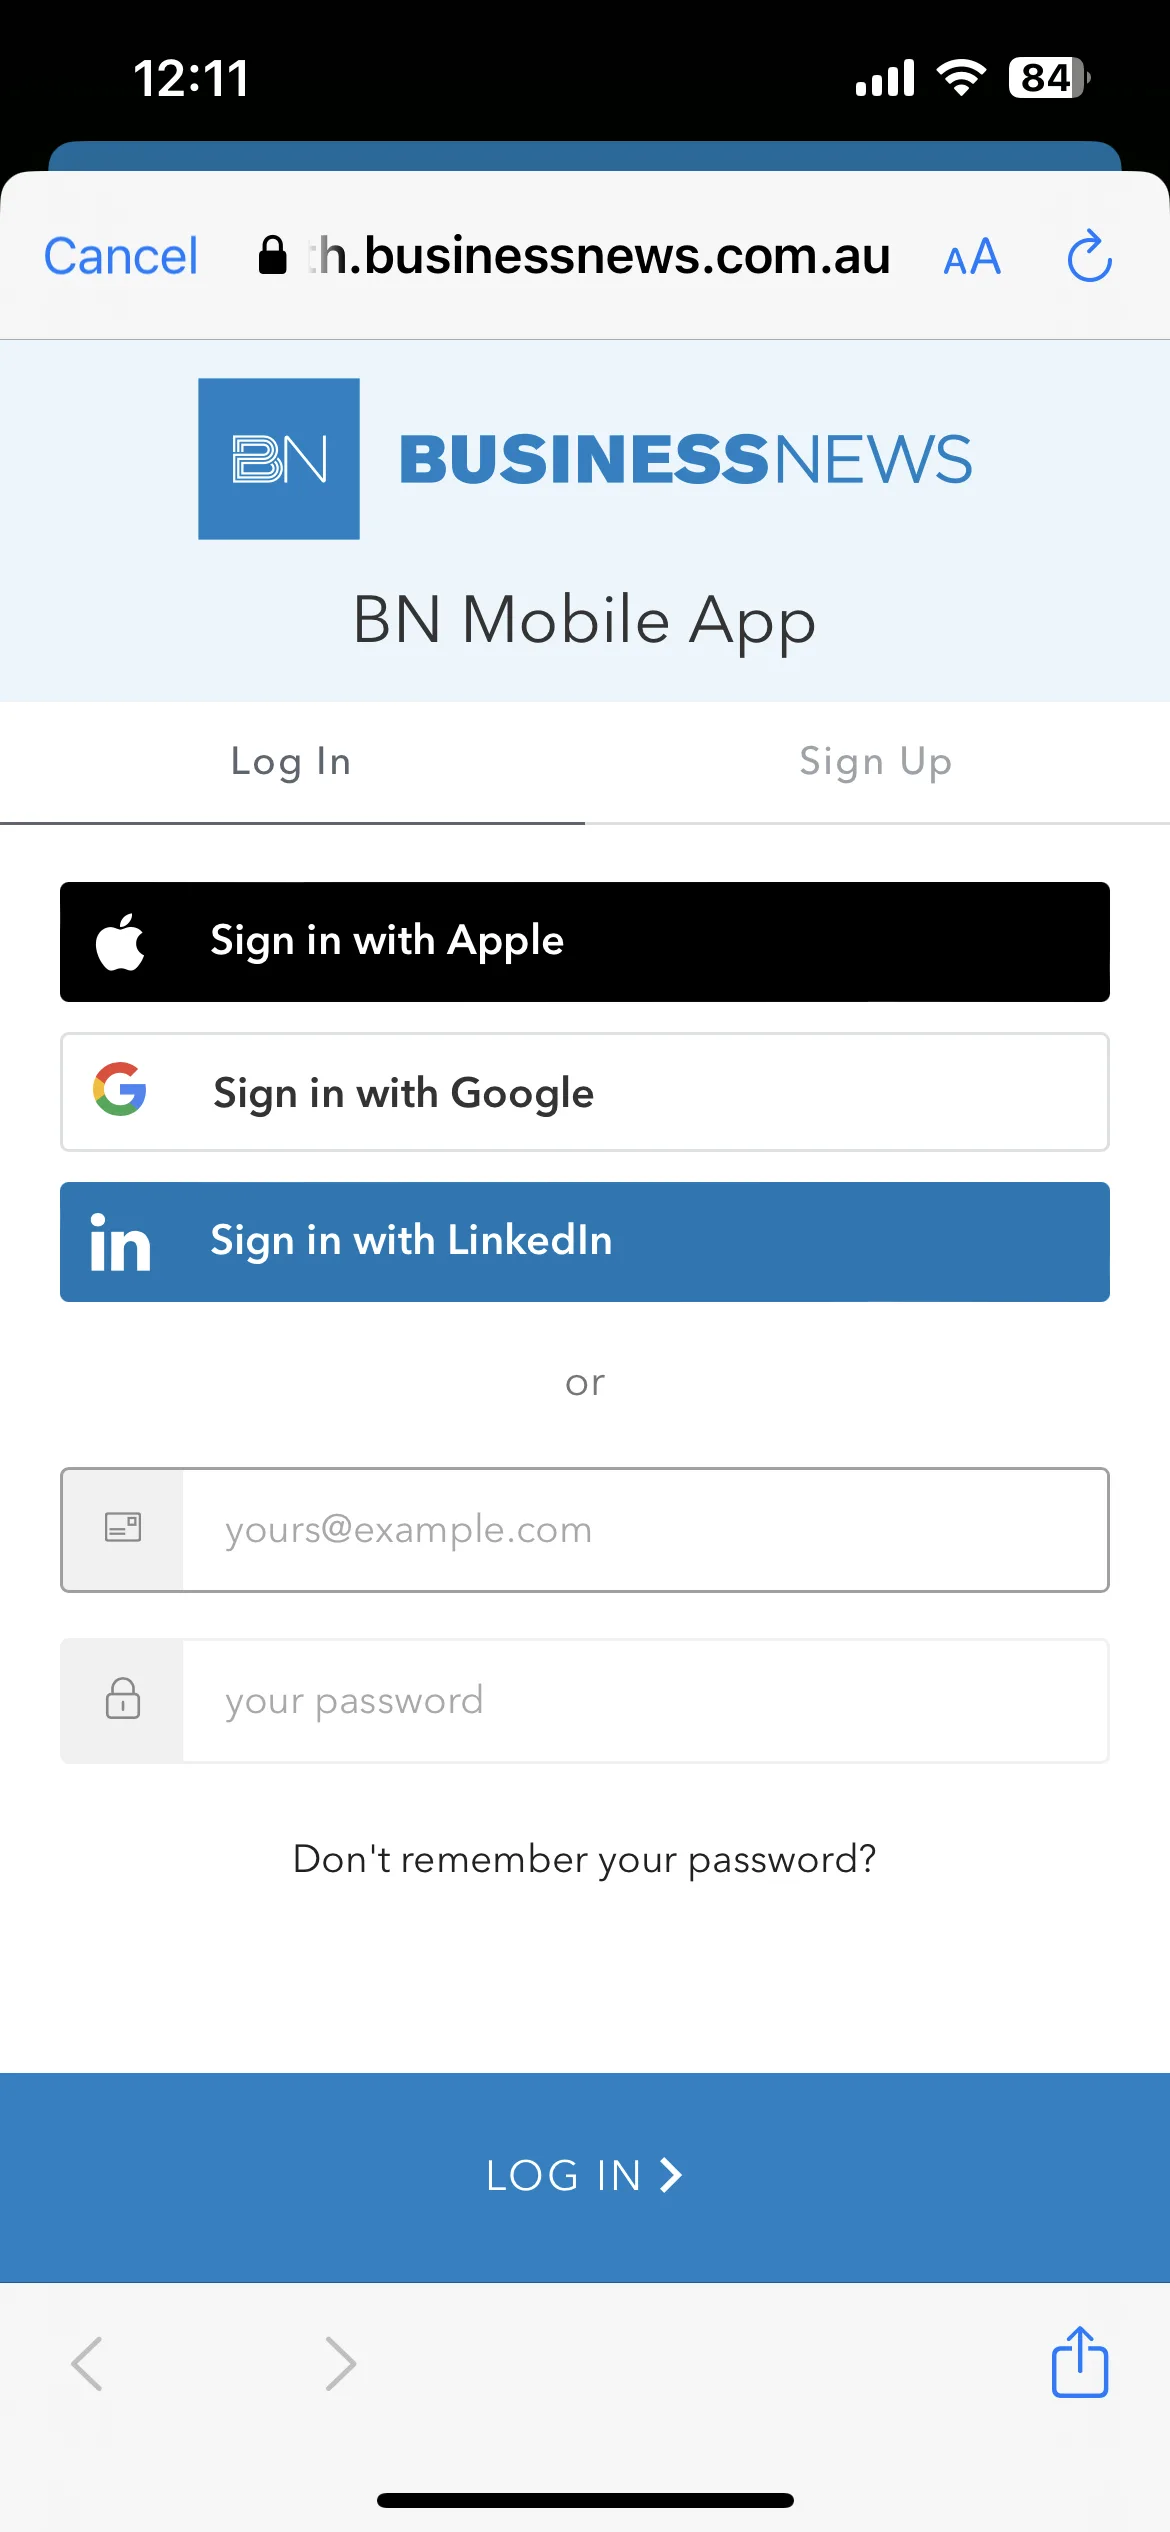Choose Sign in with Apple

[585, 942]
